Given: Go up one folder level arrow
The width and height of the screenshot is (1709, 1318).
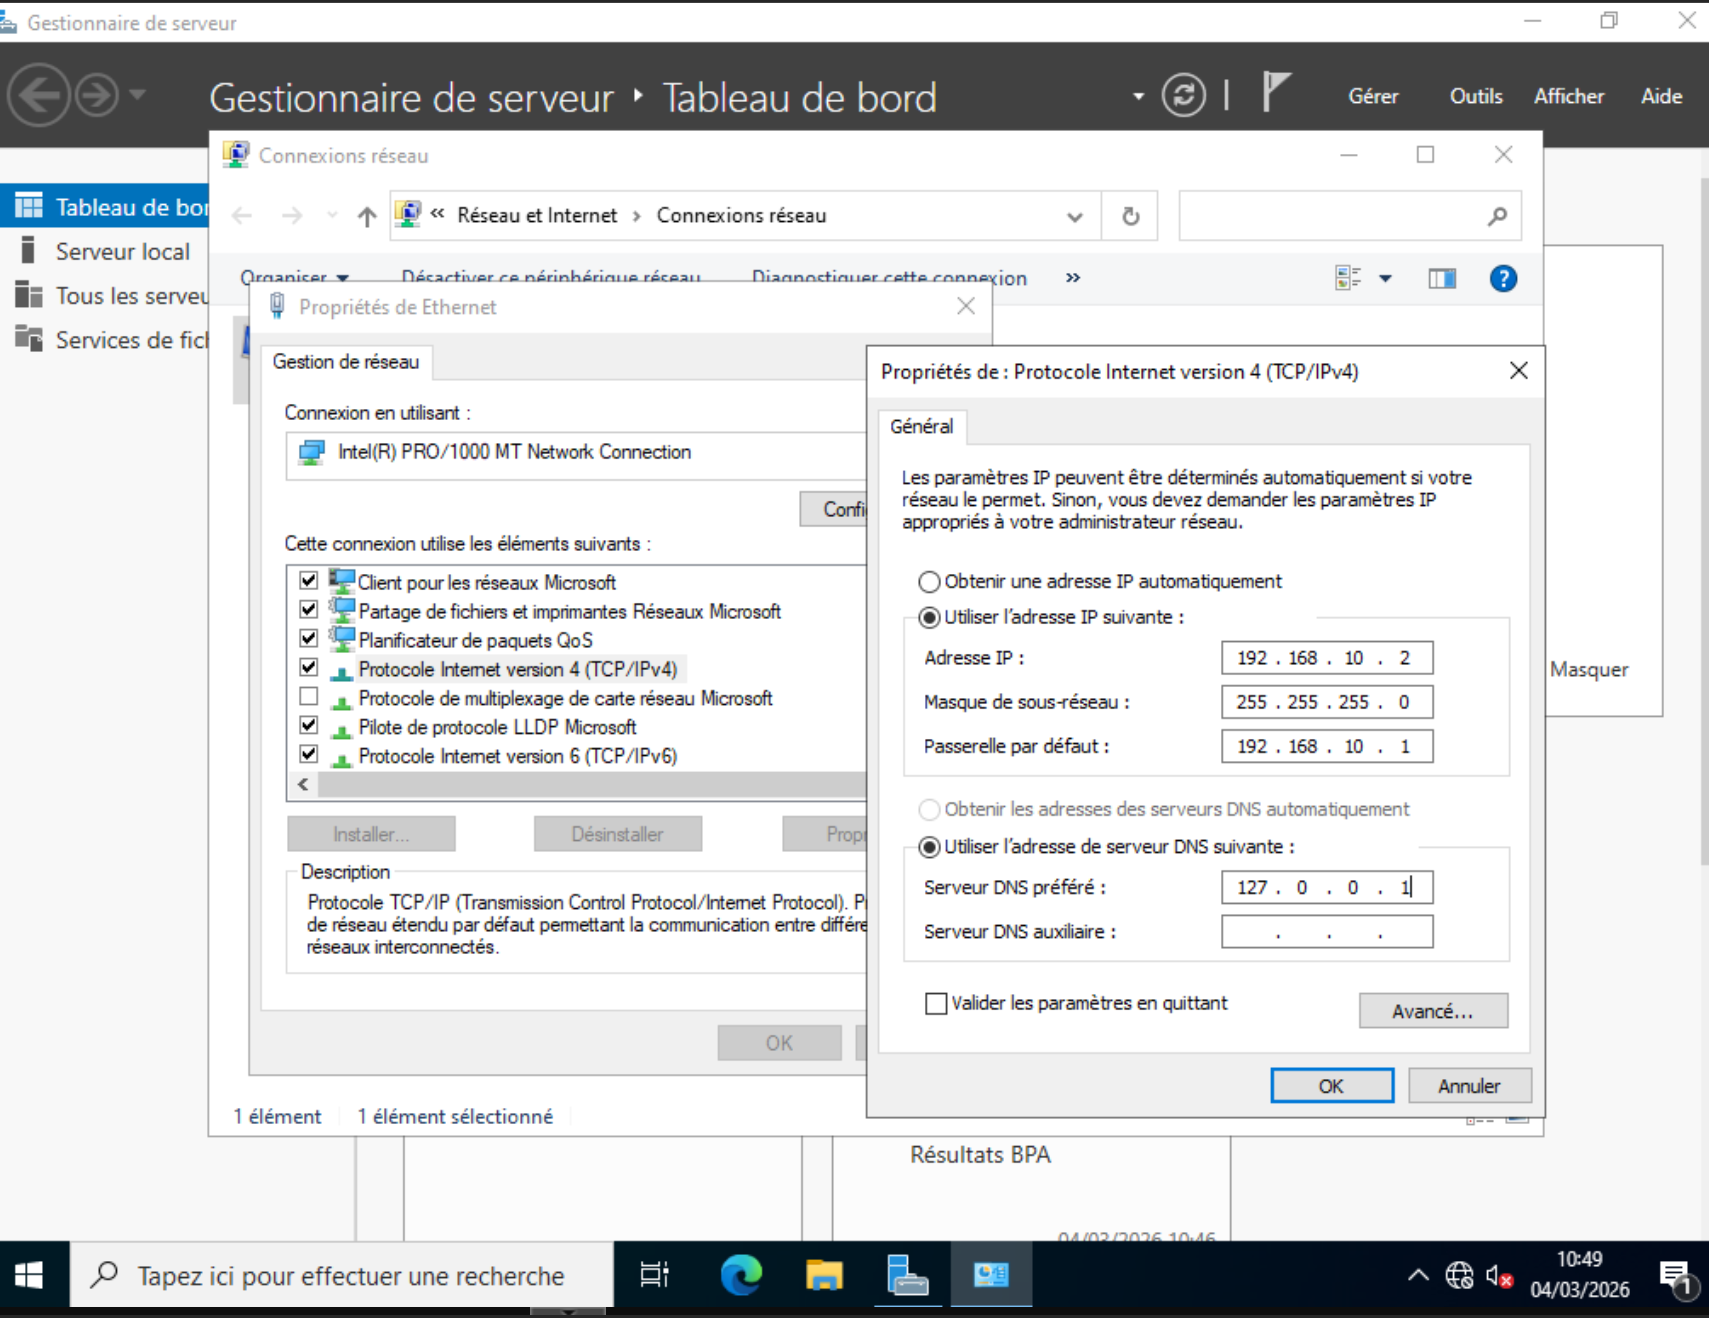Looking at the screenshot, I should pyautogui.click(x=367, y=216).
